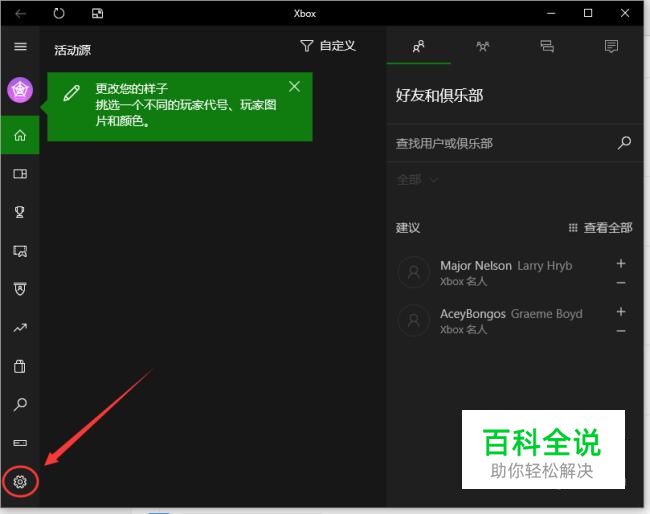
Task: Expand the 全部 filter dropdown
Action: click(417, 180)
